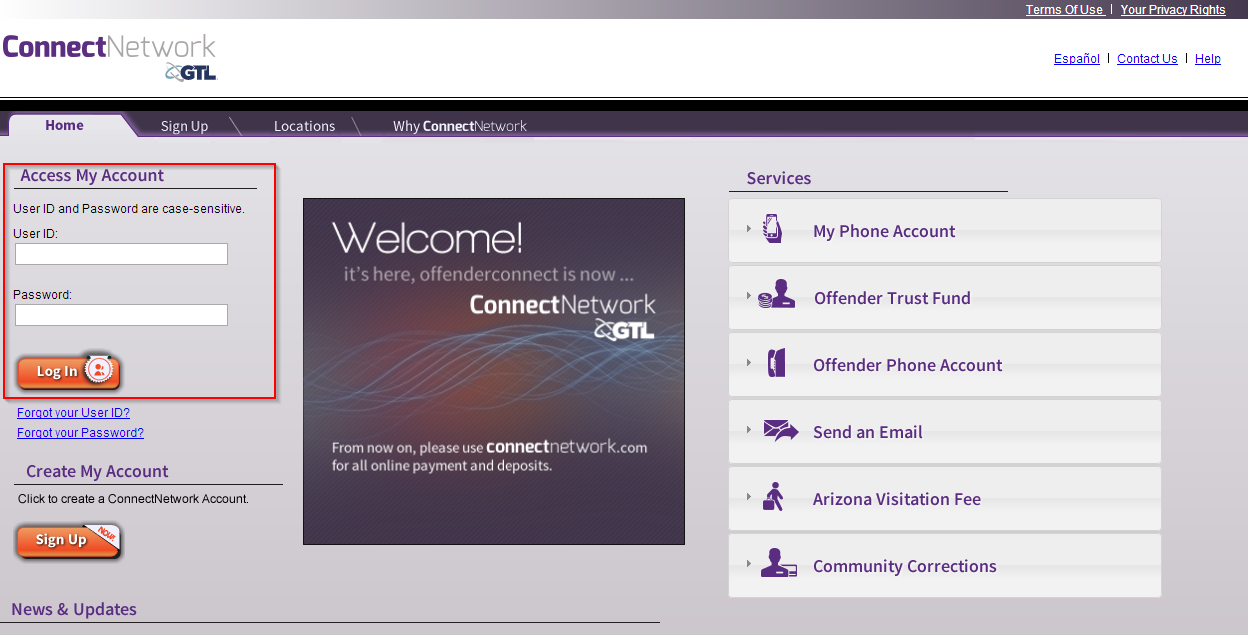This screenshot has width=1248, height=635.
Task: Open Forgot your Password link
Action: click(80, 433)
